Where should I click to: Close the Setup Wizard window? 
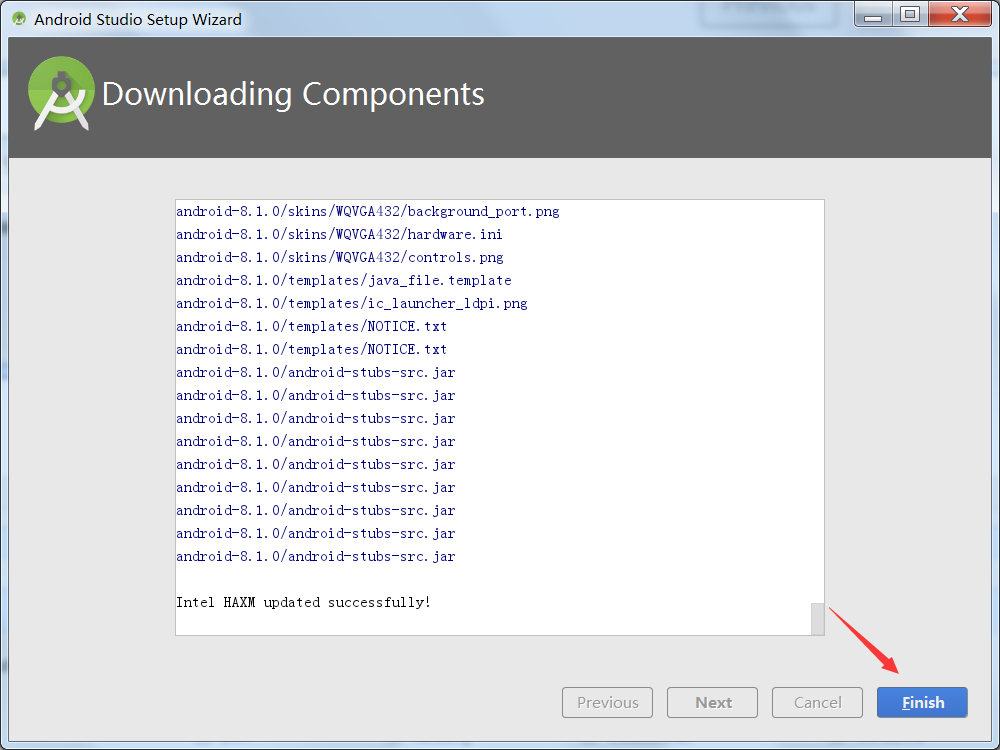(960, 14)
